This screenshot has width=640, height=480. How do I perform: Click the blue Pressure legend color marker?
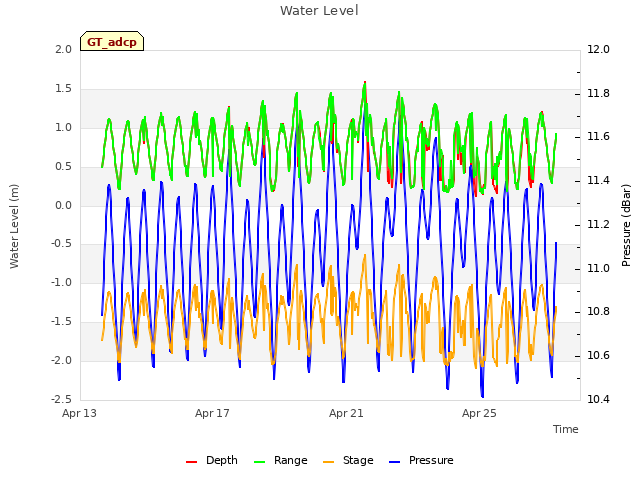coord(394,462)
